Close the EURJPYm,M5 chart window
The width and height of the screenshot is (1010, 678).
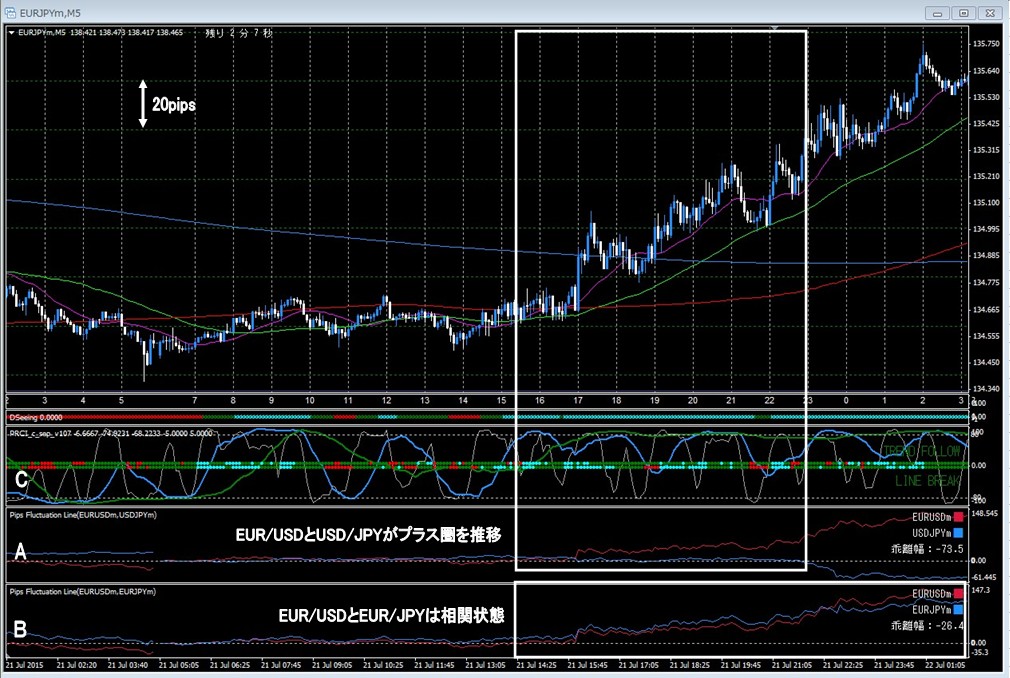coord(990,13)
